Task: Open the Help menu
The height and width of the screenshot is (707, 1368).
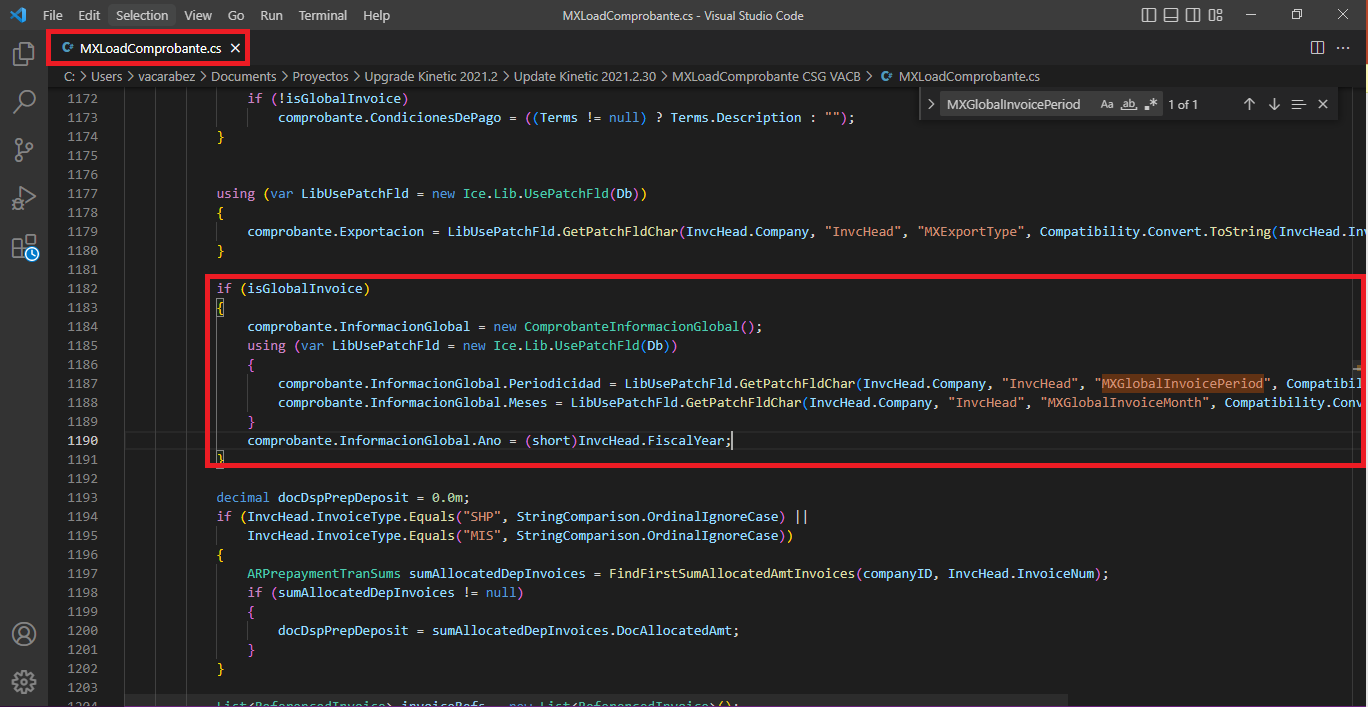Action: tap(376, 15)
